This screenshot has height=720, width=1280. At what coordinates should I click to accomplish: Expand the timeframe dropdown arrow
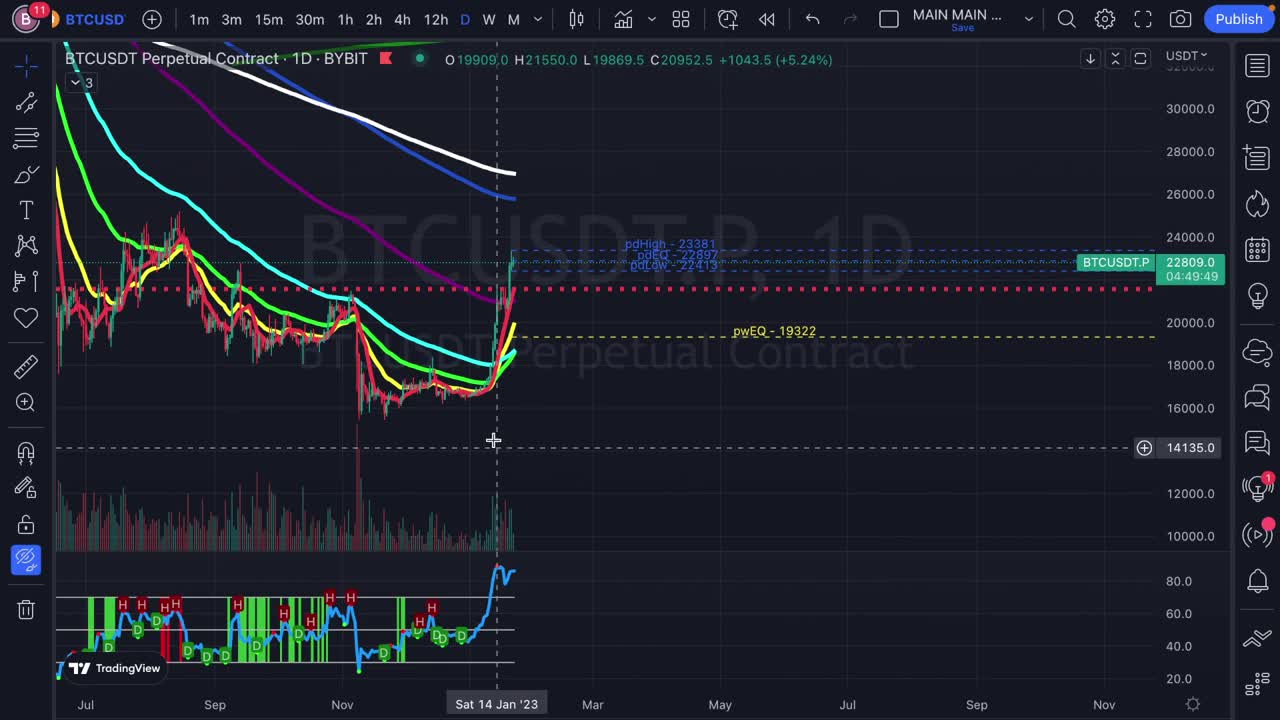(538, 19)
